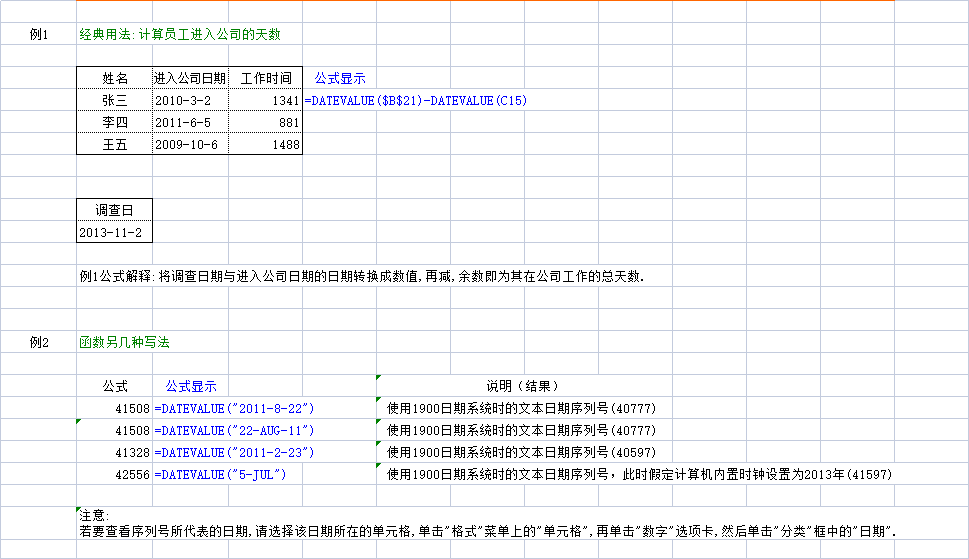Click the 说明（结果） header cell
This screenshot has height=559, width=969.
coord(524,386)
